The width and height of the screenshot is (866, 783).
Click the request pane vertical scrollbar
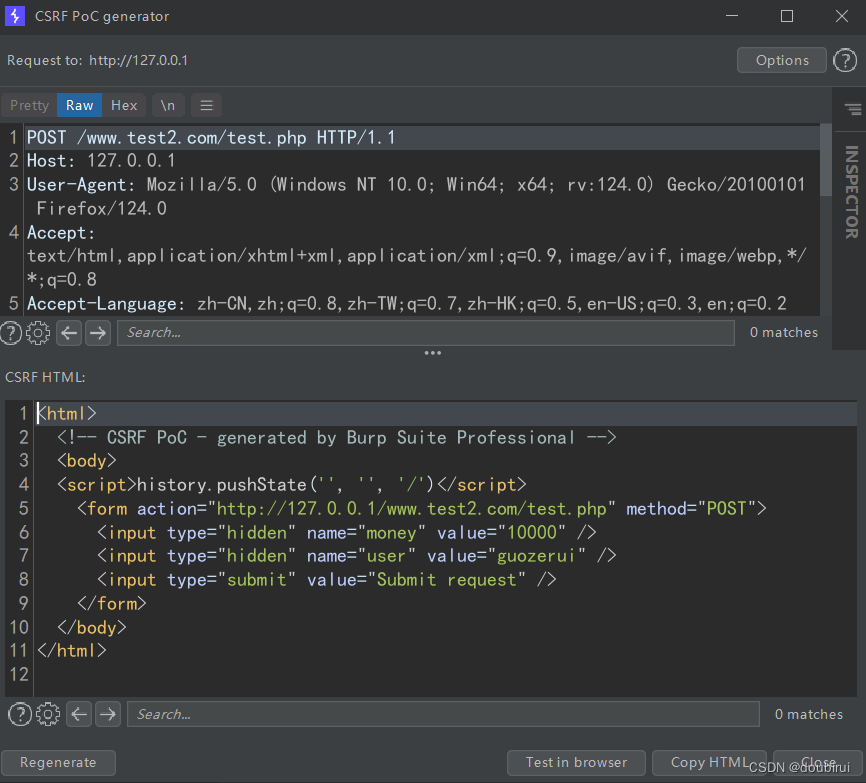pyautogui.click(x=826, y=160)
